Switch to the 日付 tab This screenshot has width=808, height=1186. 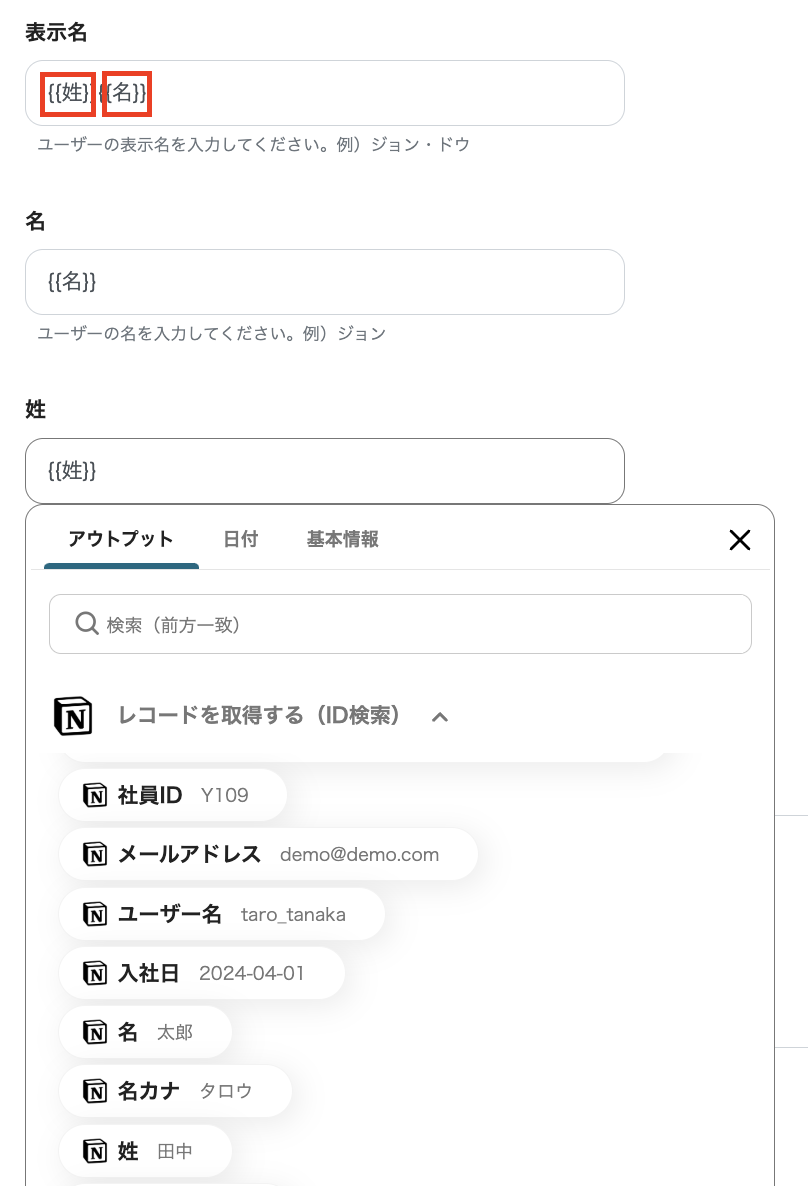coord(240,539)
